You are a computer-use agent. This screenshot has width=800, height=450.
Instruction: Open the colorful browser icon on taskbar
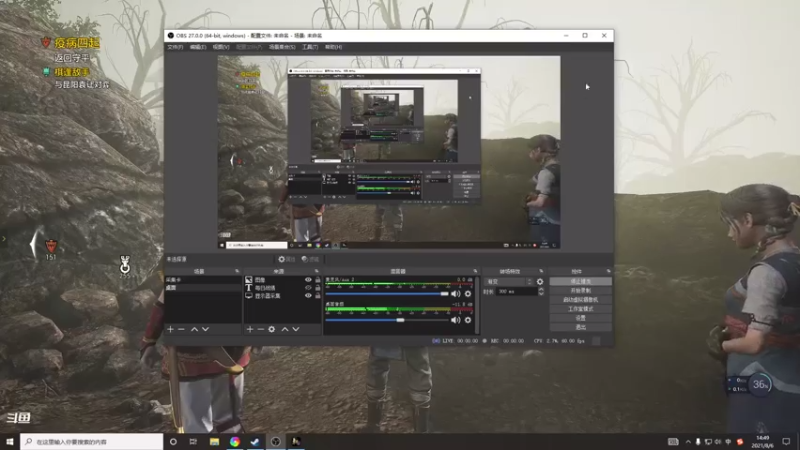pos(235,442)
